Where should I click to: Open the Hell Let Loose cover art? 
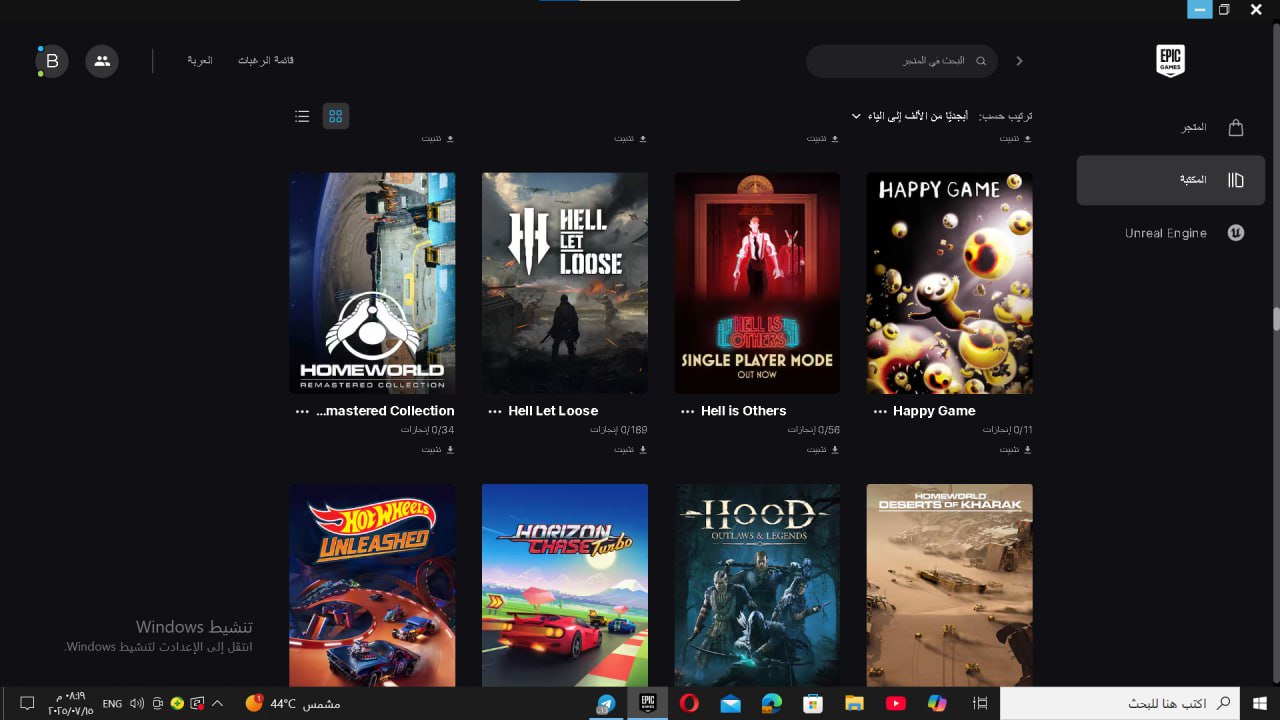565,283
